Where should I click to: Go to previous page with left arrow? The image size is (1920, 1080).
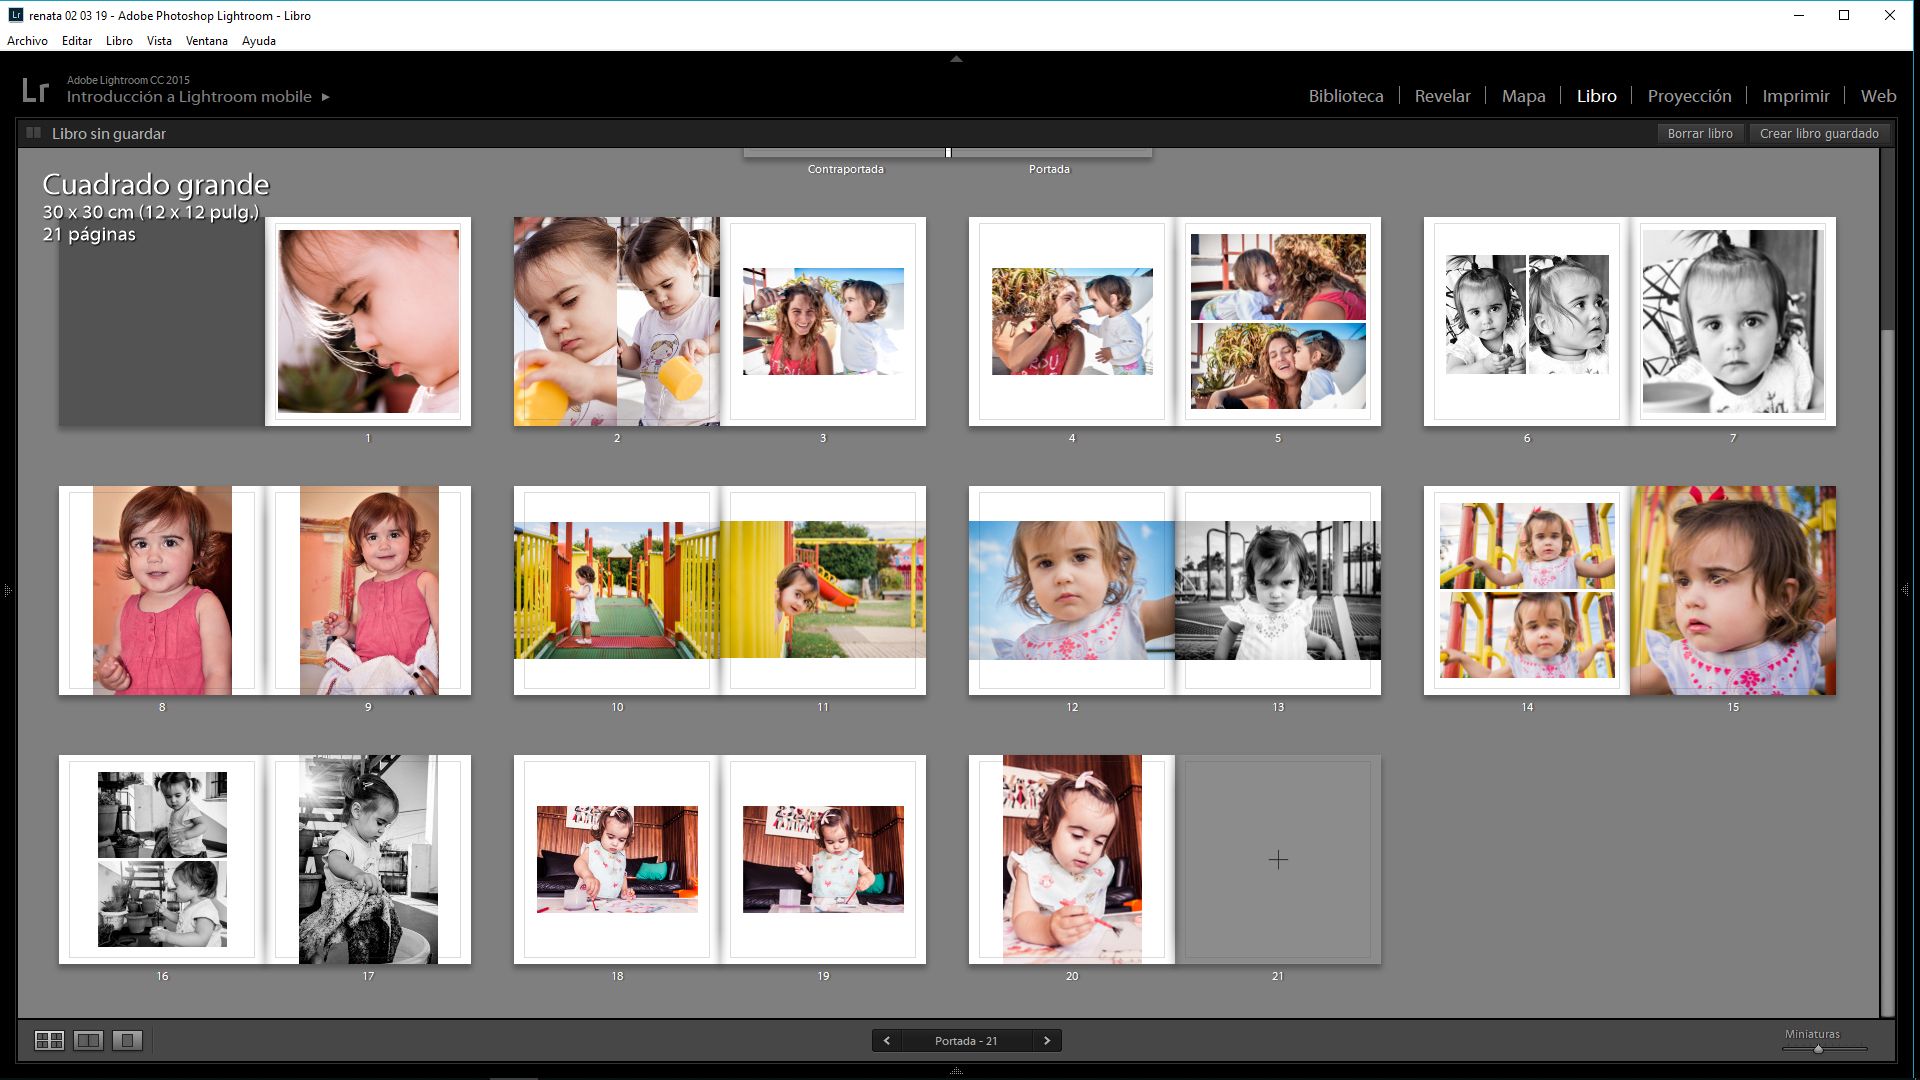[886, 1041]
